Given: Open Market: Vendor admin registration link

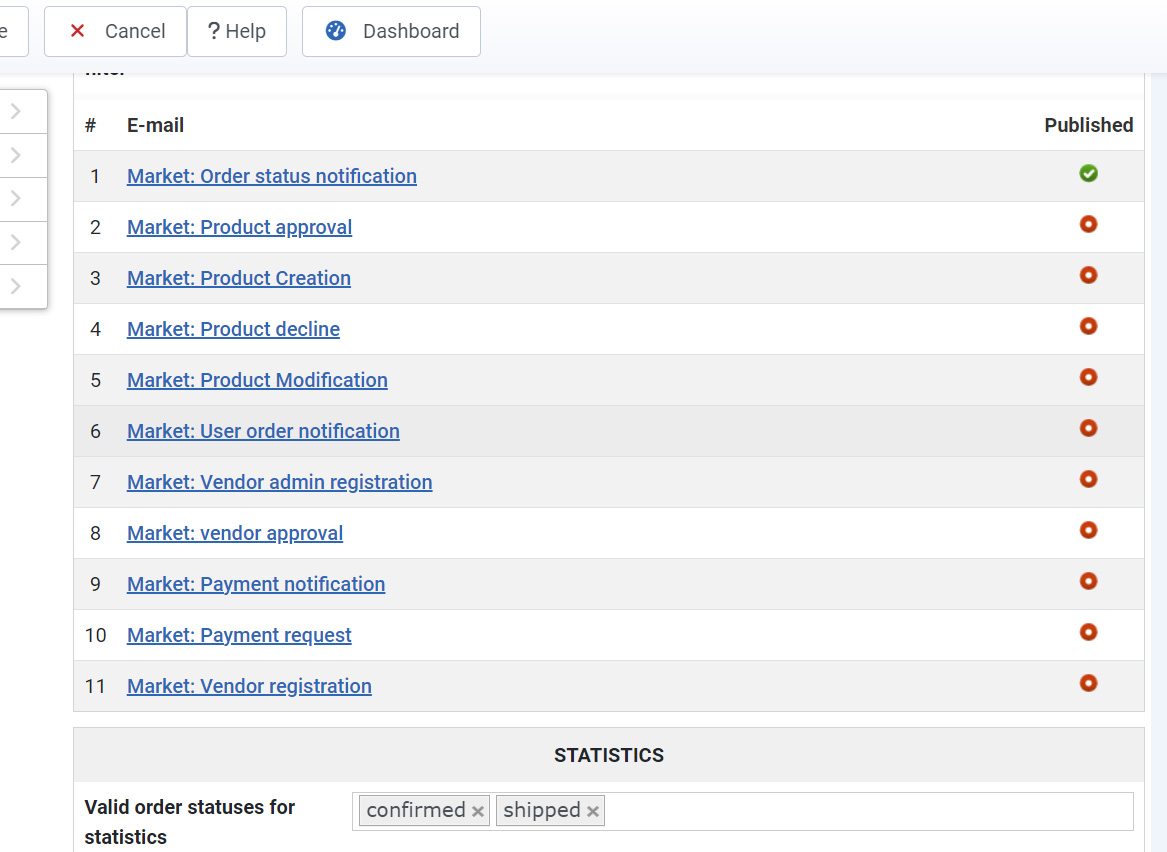Looking at the screenshot, I should pyautogui.click(x=279, y=482).
